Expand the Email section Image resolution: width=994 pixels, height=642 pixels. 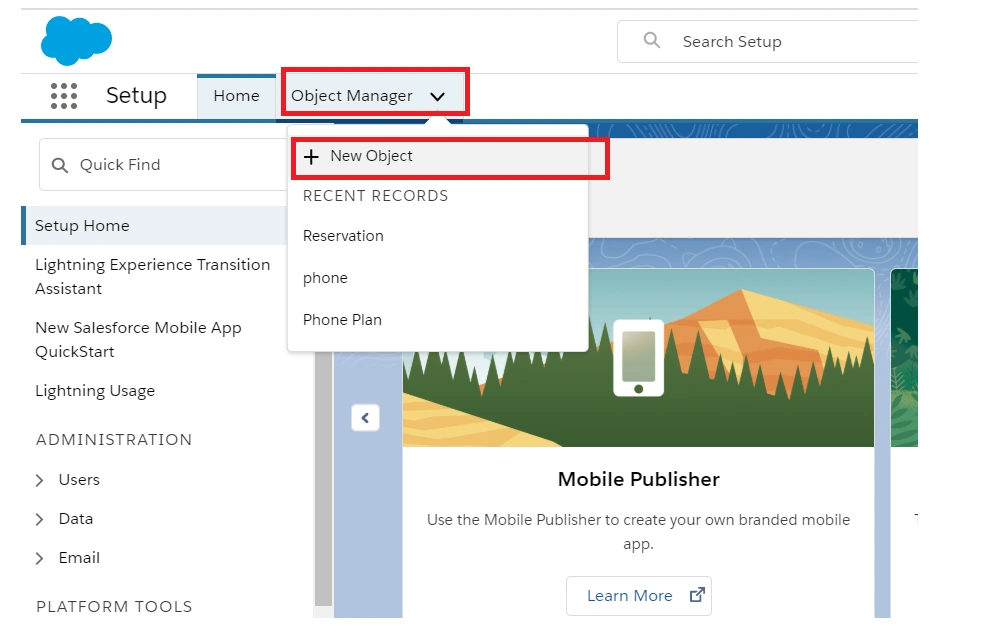39,558
